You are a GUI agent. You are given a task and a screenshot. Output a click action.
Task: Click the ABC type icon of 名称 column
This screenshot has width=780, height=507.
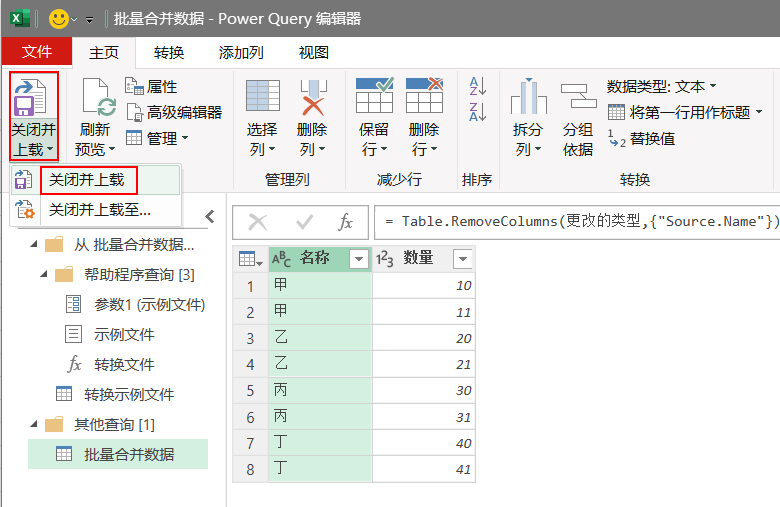coord(281,259)
